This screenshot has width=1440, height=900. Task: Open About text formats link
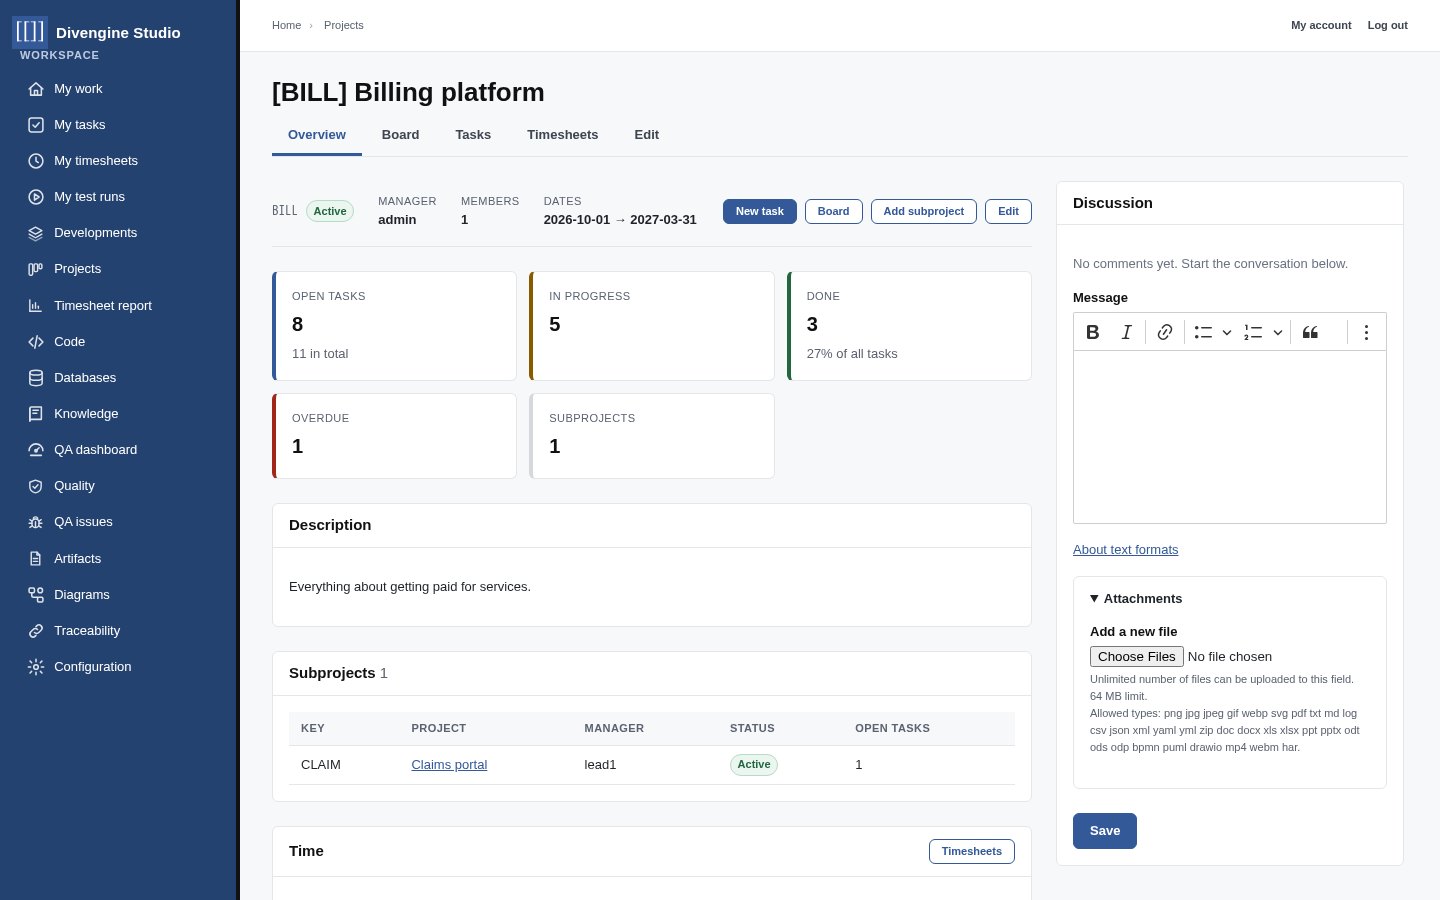pos(1126,550)
